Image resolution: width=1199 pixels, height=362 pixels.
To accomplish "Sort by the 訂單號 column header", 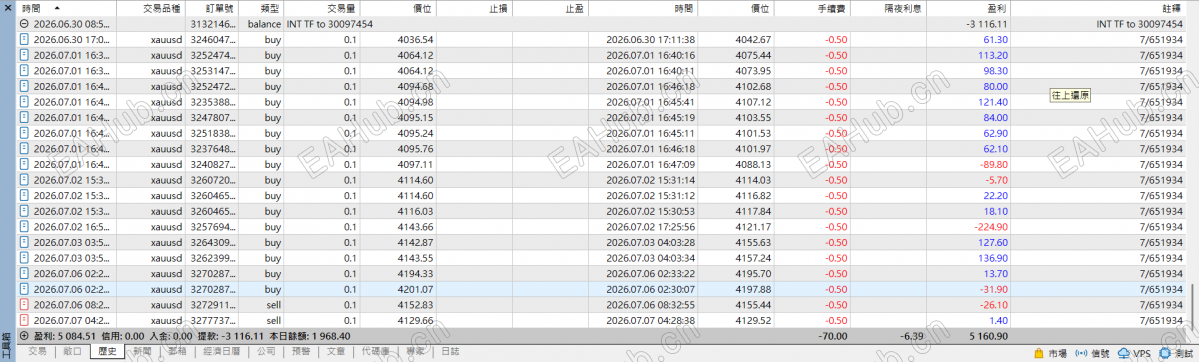I will 211,8.
